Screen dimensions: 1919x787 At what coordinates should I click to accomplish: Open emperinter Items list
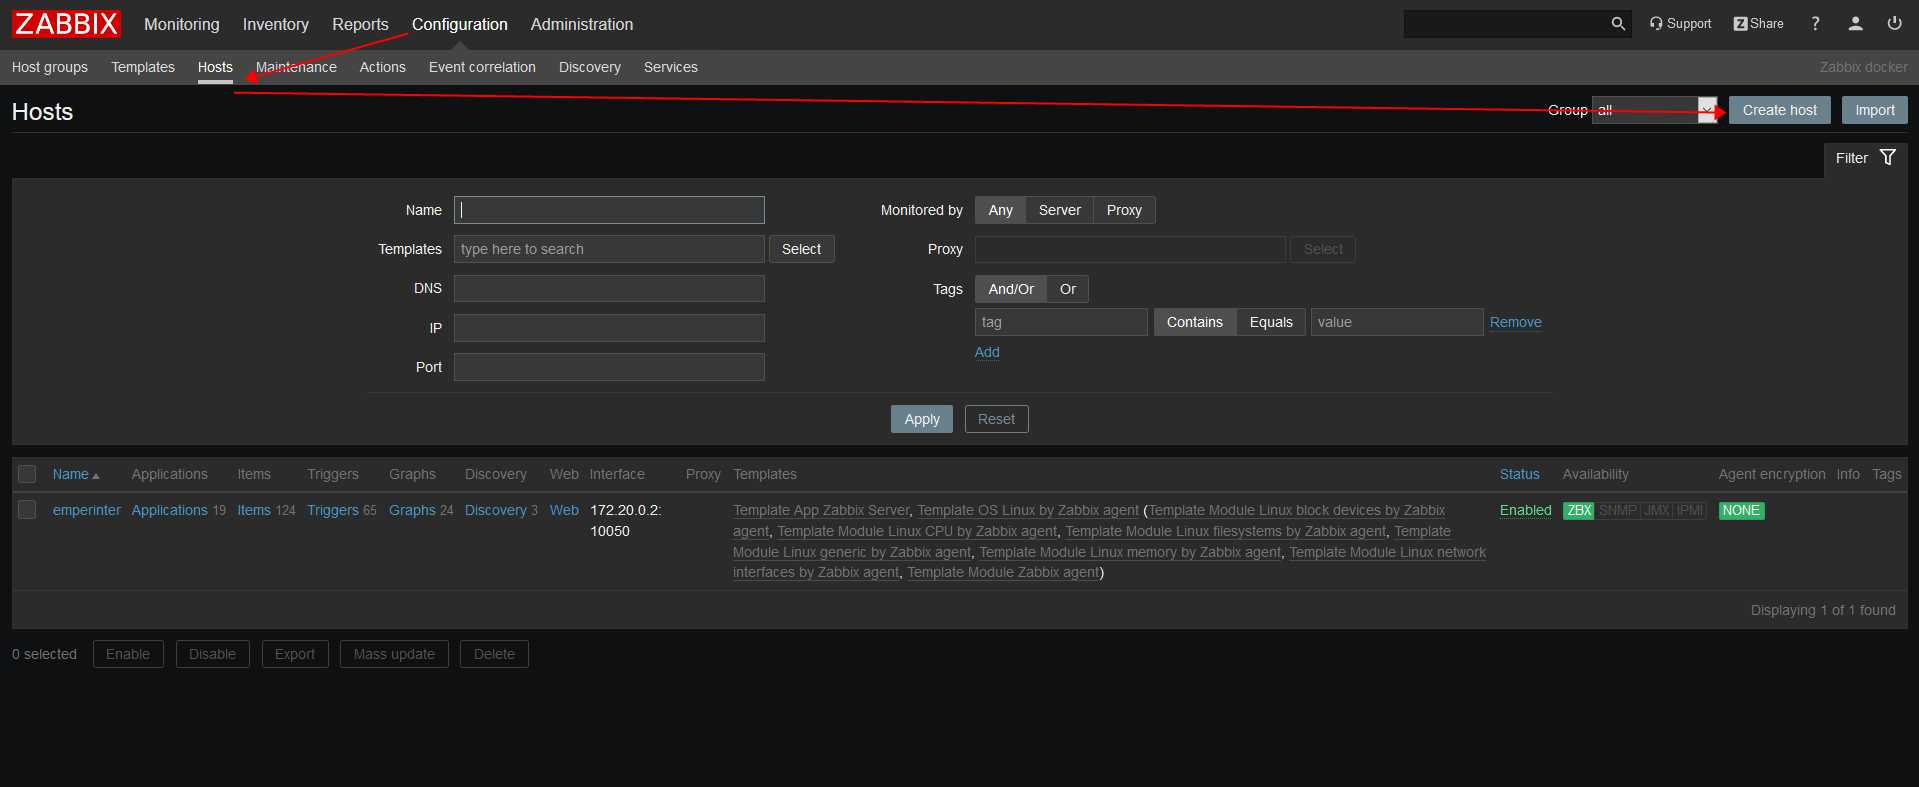point(254,510)
